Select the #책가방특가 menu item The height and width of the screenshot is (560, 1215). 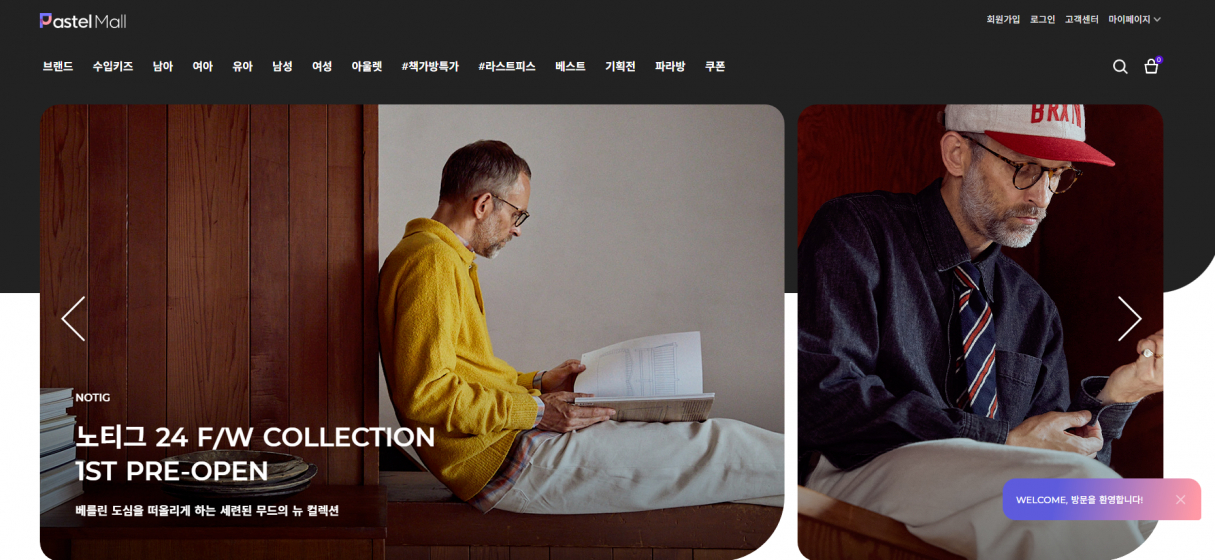tap(430, 66)
